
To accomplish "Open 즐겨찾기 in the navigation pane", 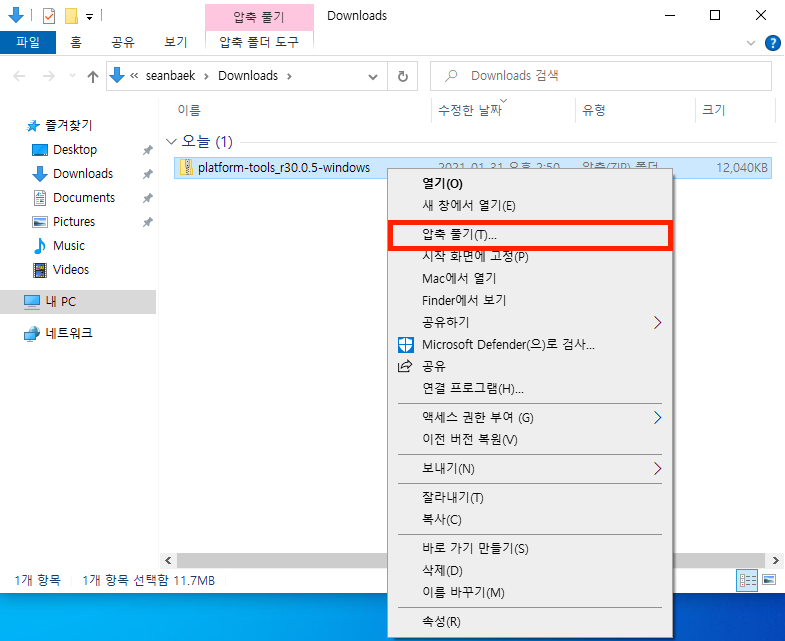I will pos(69,125).
